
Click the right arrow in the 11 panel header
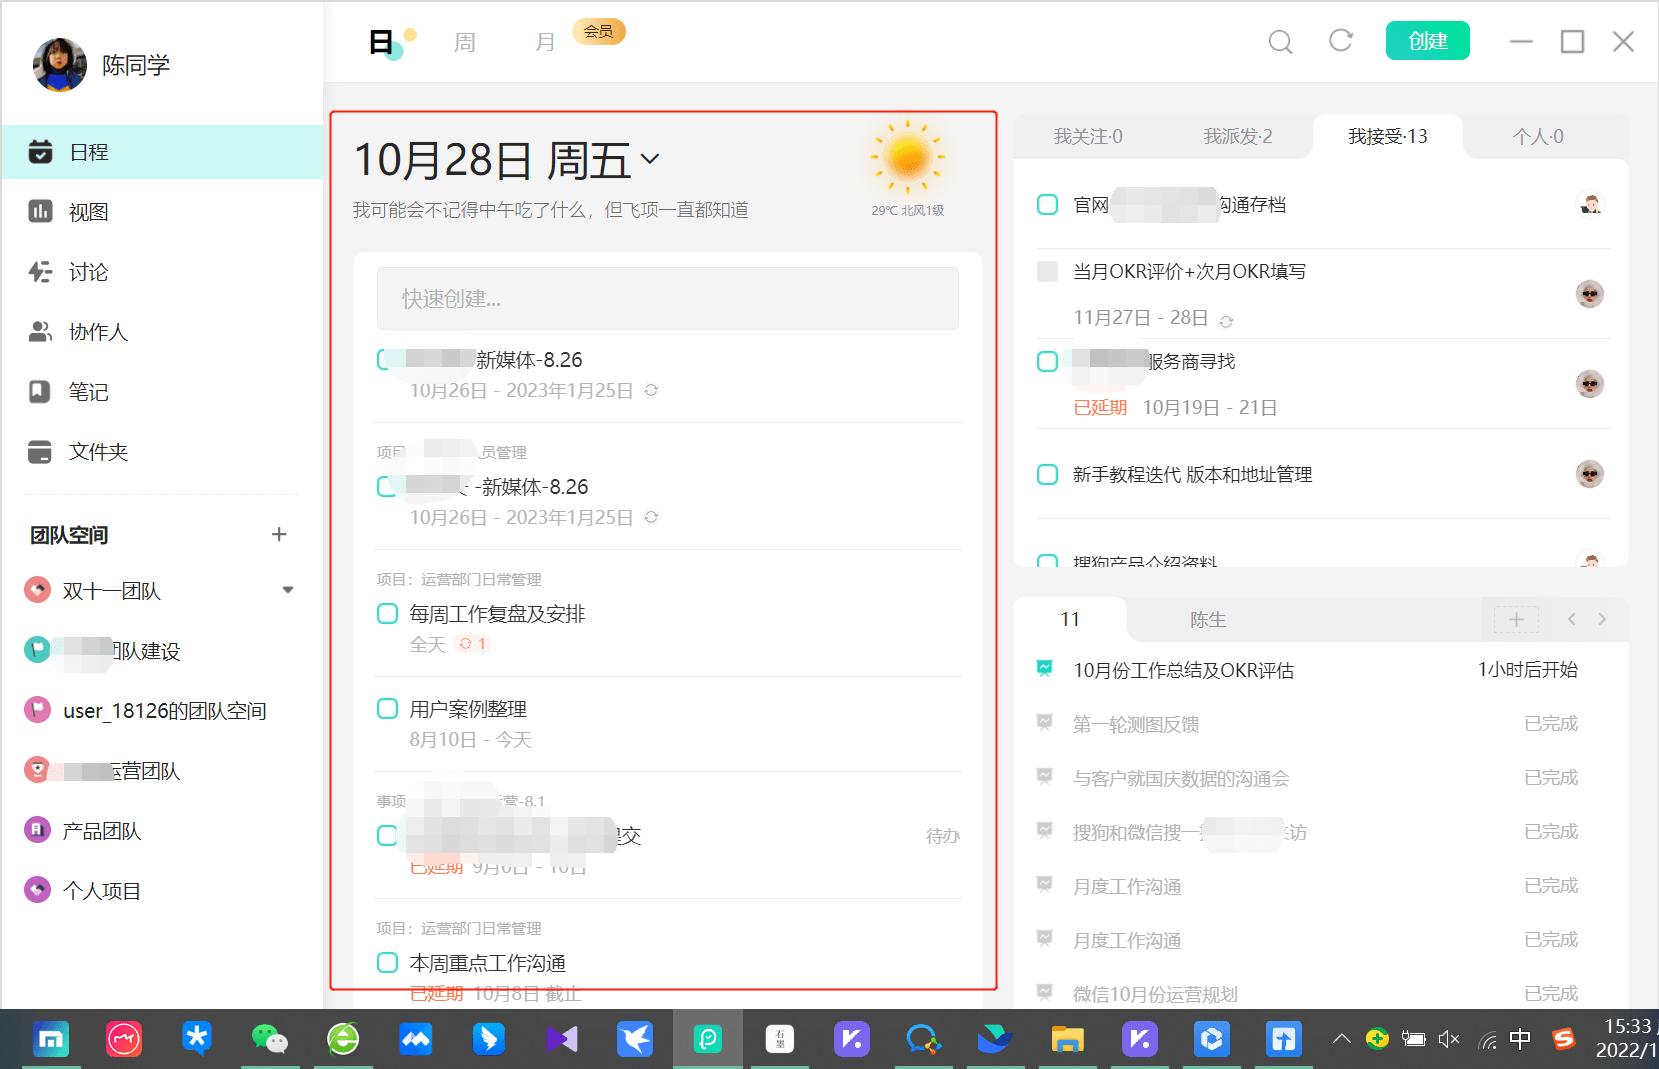tap(1603, 619)
